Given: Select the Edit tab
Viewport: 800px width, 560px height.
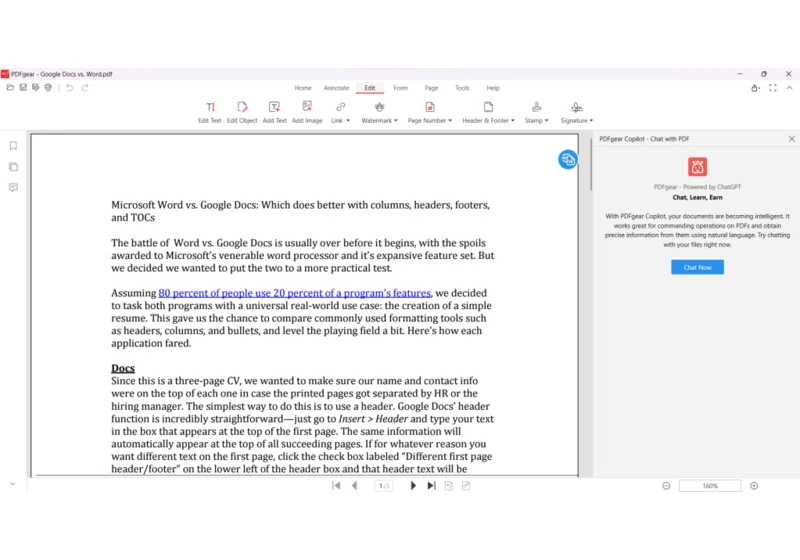Looking at the screenshot, I should [x=370, y=88].
